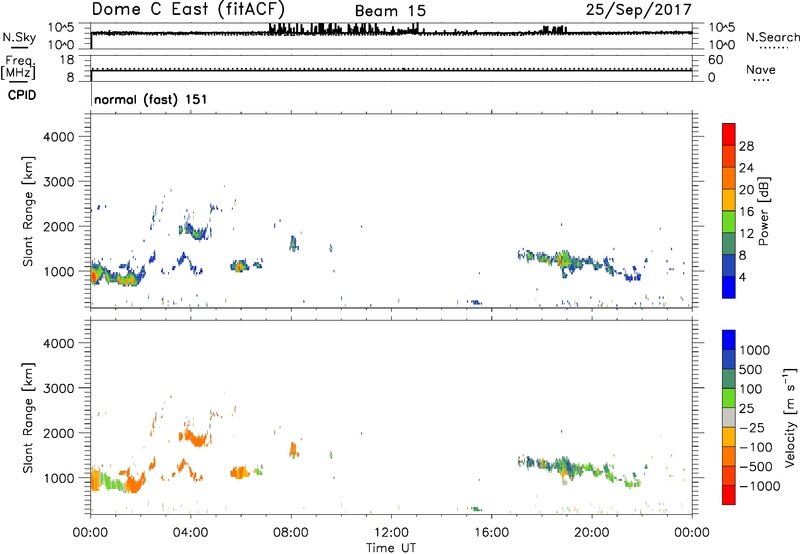Select the "N.Sky" legend label
The image size is (800, 554).
point(19,38)
